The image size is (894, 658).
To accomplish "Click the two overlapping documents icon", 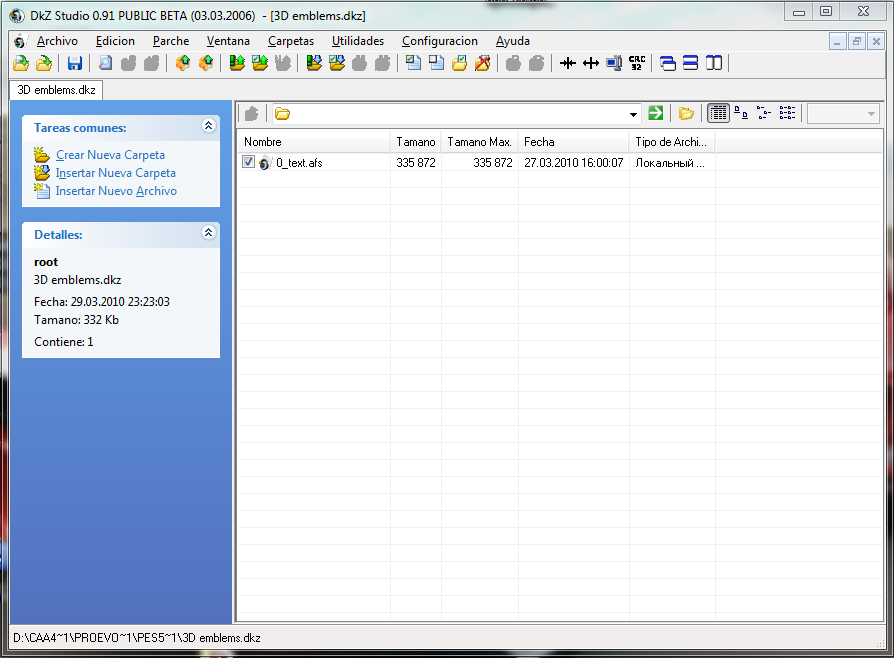I will (436, 63).
